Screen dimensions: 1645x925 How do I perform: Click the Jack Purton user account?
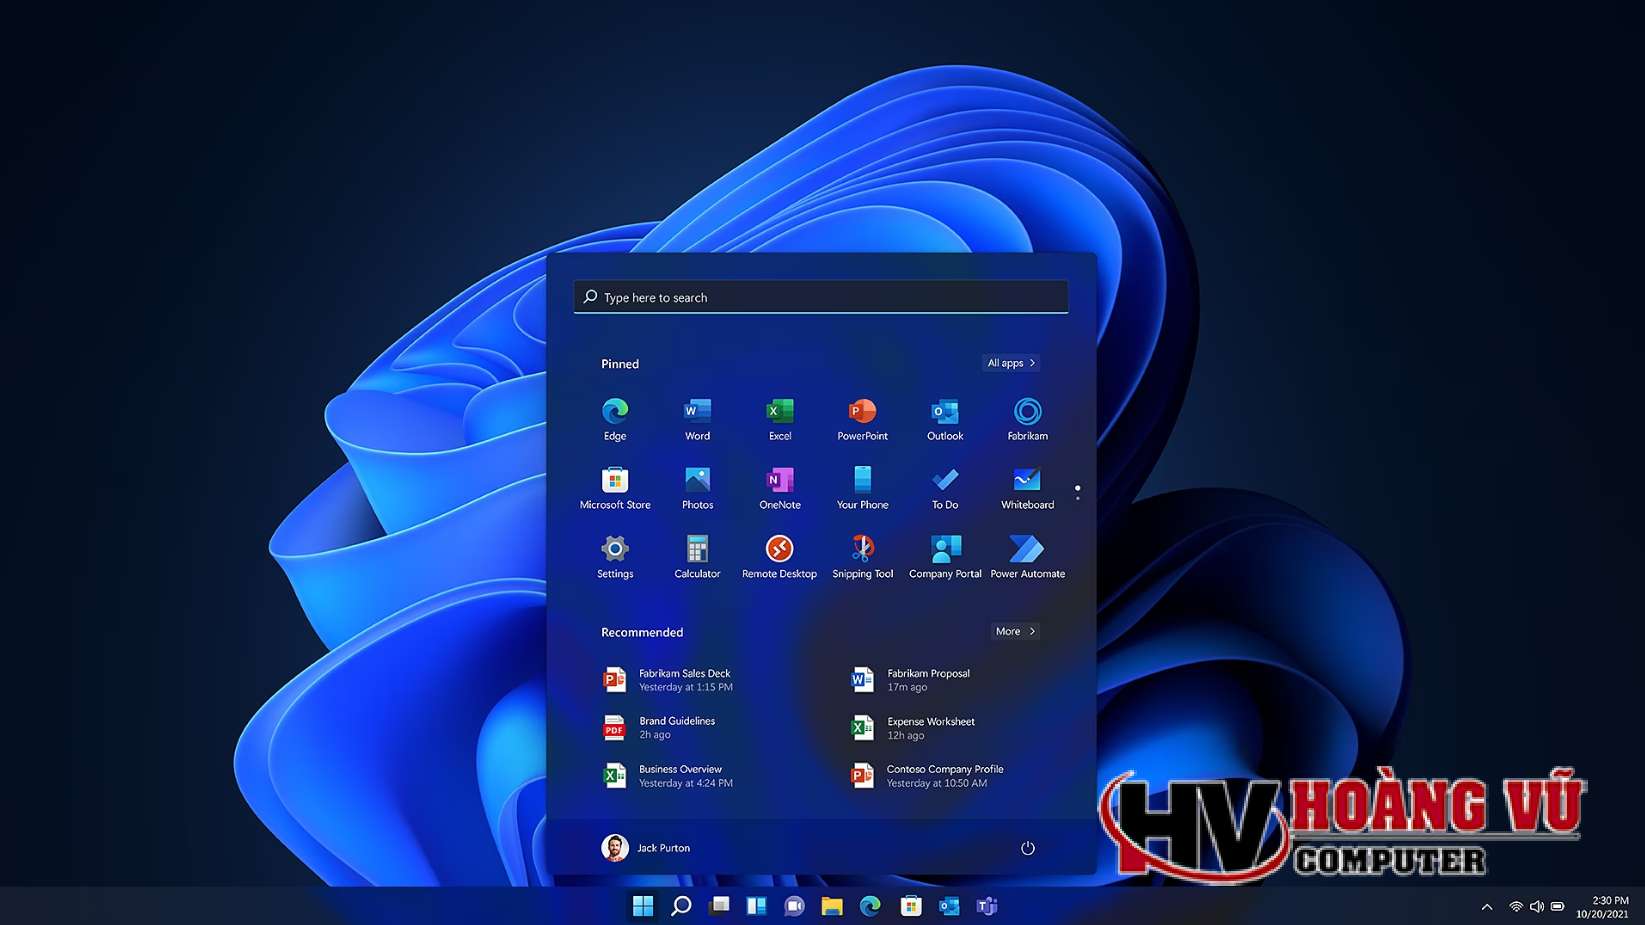[647, 848]
